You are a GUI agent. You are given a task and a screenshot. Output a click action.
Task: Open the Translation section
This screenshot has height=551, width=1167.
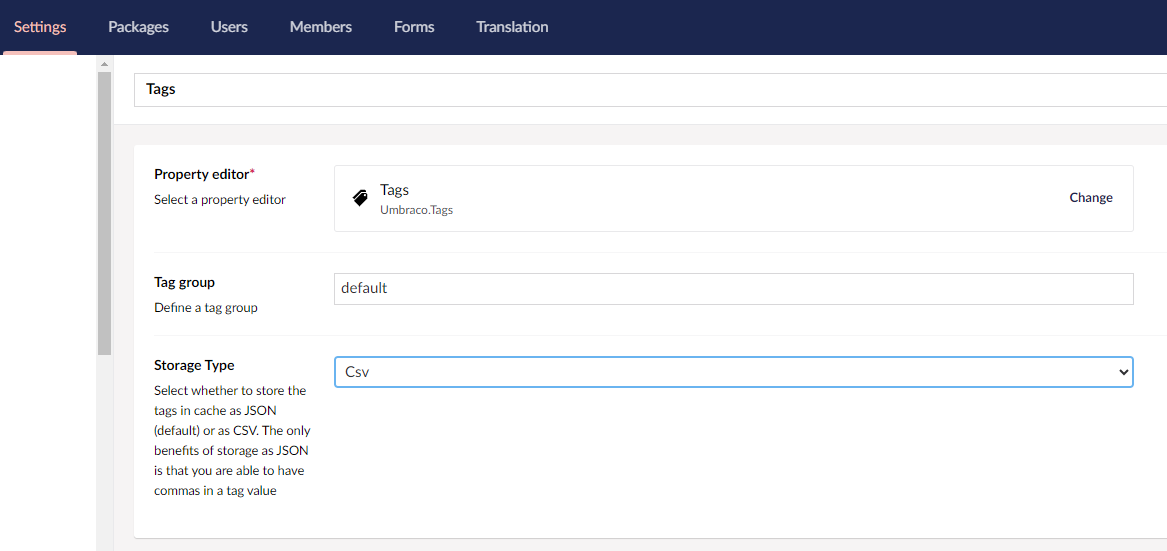coord(512,27)
